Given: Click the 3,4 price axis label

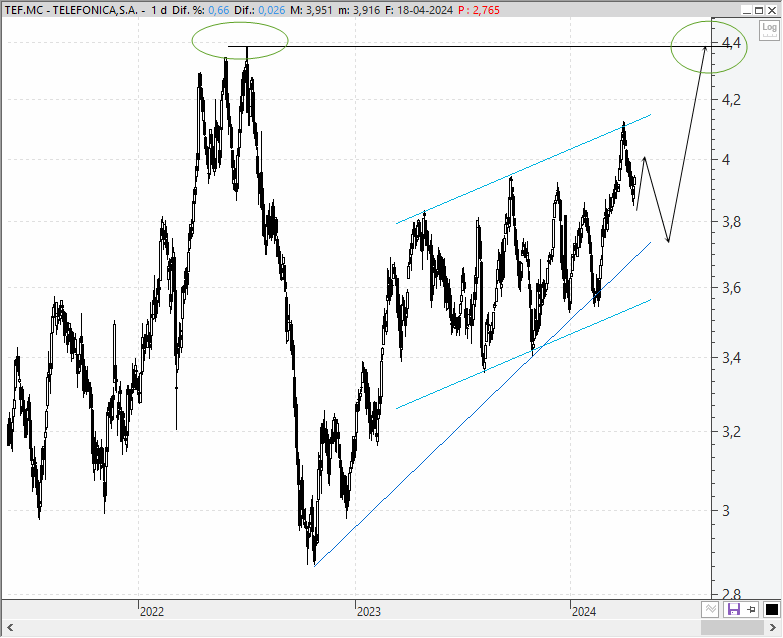Looking at the screenshot, I should click(x=731, y=358).
